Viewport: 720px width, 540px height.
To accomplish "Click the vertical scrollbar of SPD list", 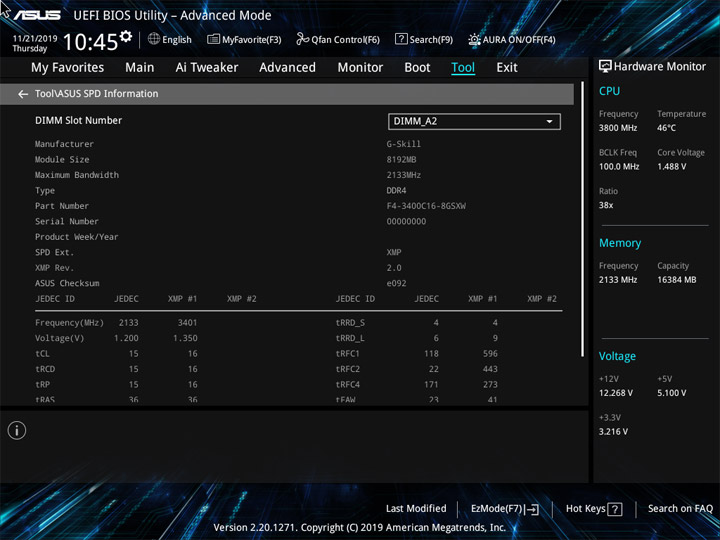I will (583, 219).
